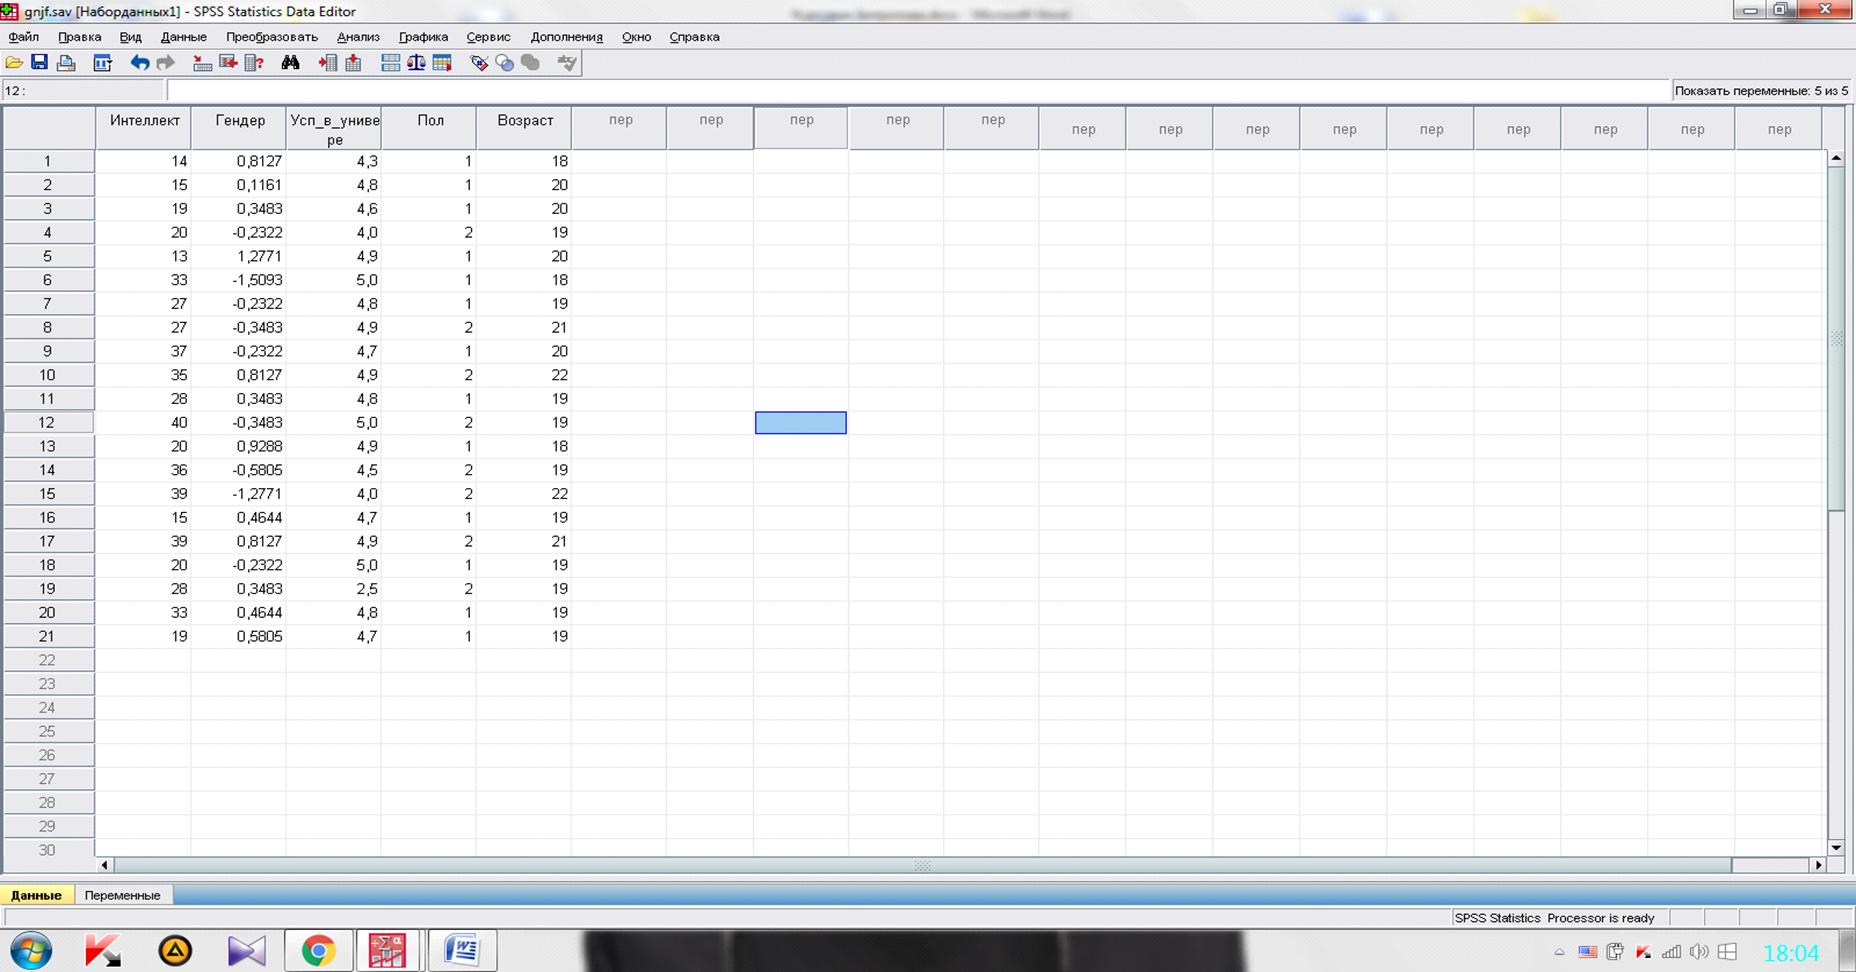
Task: Click the horizontal scrollbar left arrow
Action: [x=105, y=865]
